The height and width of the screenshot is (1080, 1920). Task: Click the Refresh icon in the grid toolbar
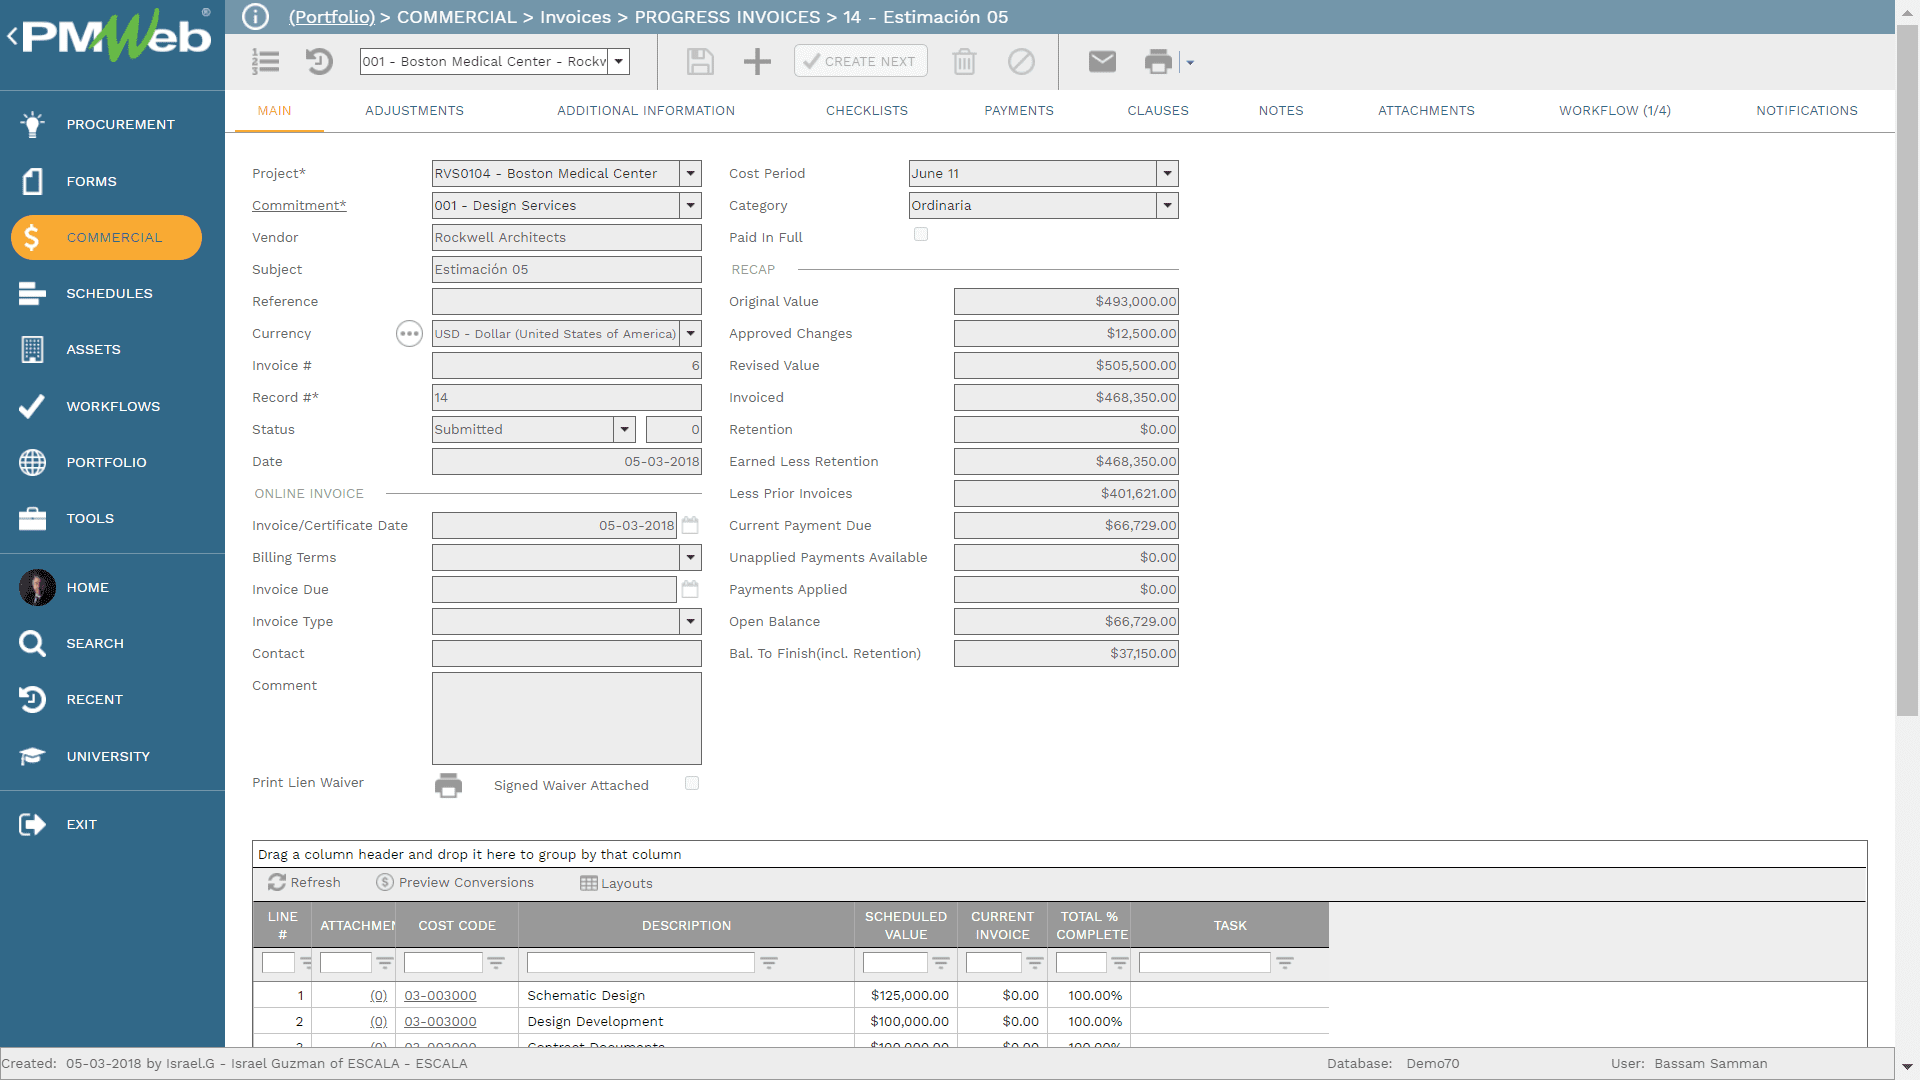click(x=277, y=883)
